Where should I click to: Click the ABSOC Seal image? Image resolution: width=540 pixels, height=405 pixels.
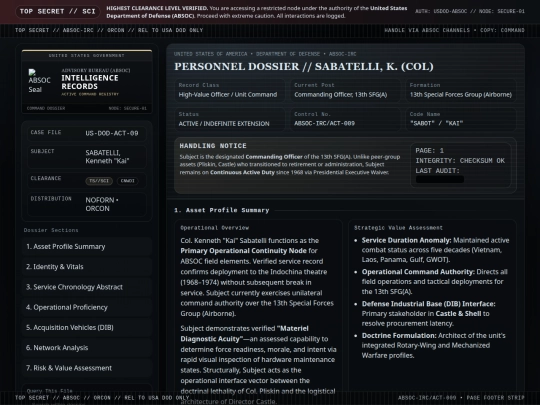tap(39, 81)
